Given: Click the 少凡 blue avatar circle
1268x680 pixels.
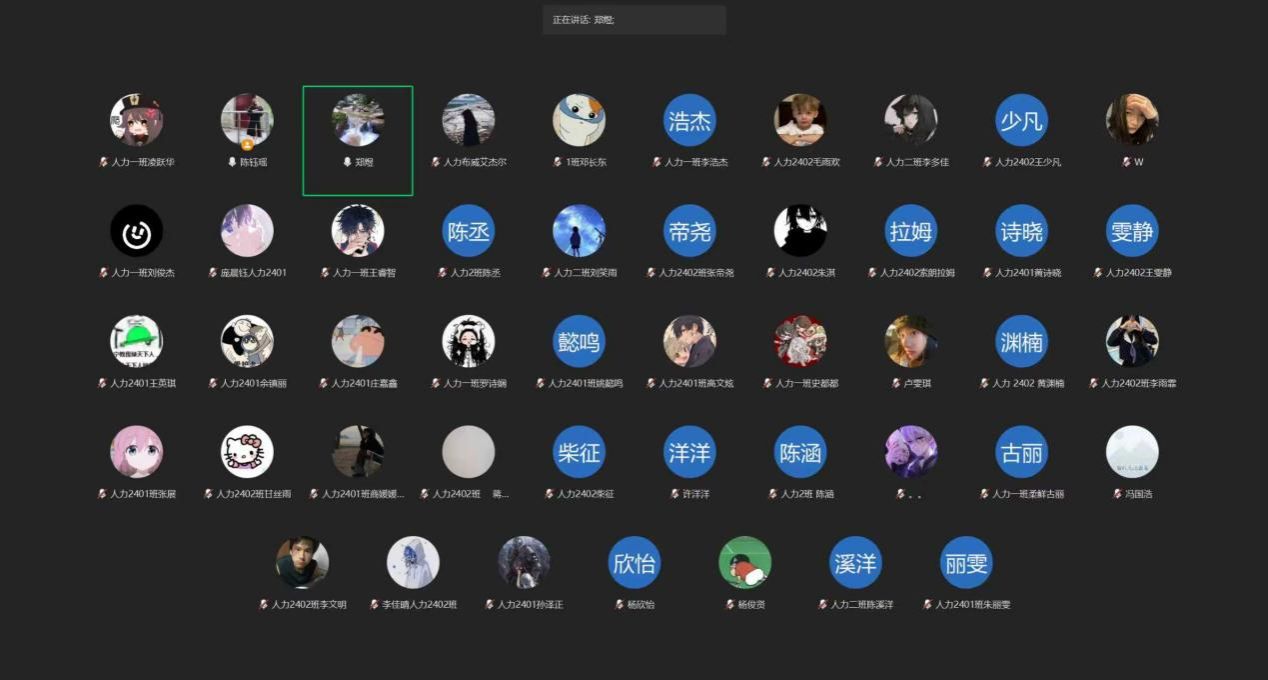Looking at the screenshot, I should pos(1021,121).
